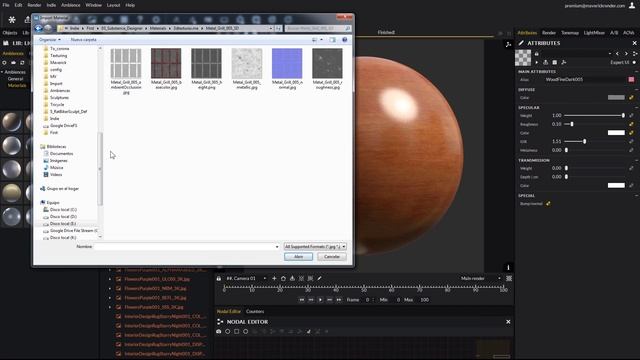Go to previous item in Attributes history
The image size is (640, 360).
[x=617, y=53]
